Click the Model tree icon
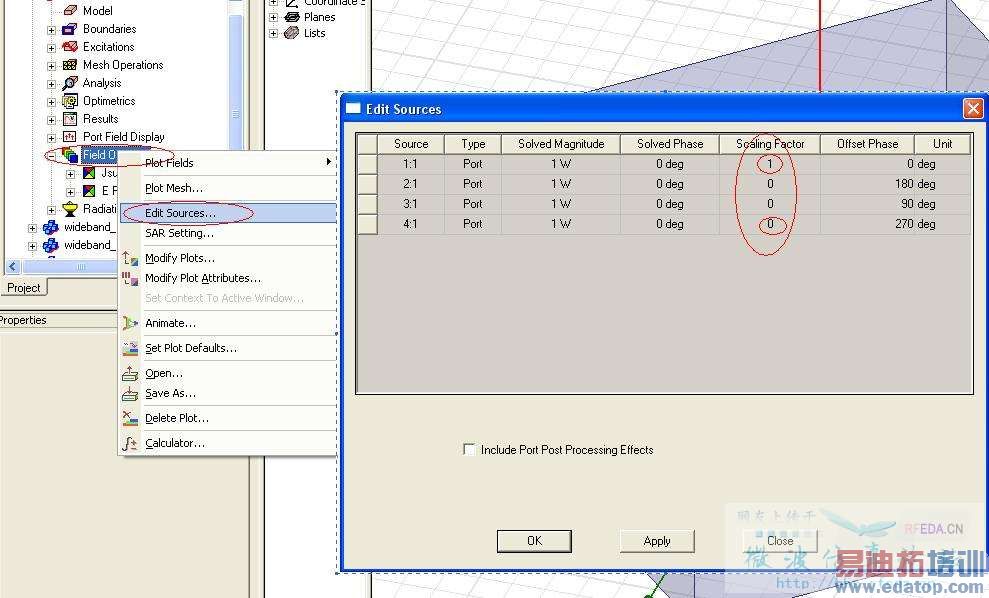Screen dimensions: 989x598 [x=70, y=10]
